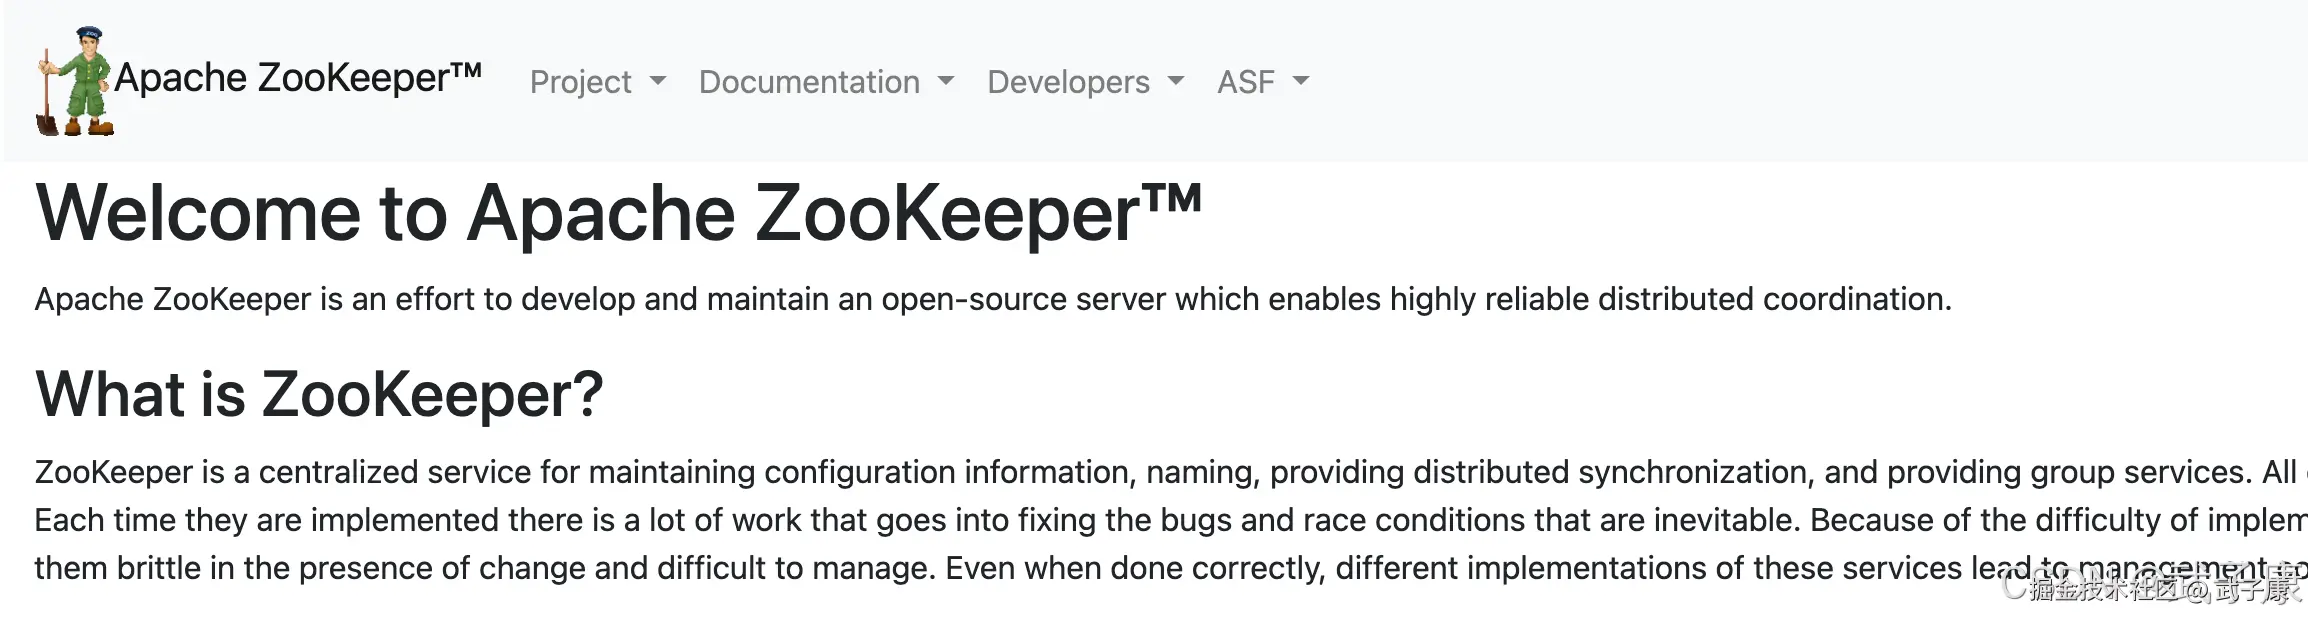Click the mascot's blue cap
The image size is (2308, 622).
coord(90,35)
